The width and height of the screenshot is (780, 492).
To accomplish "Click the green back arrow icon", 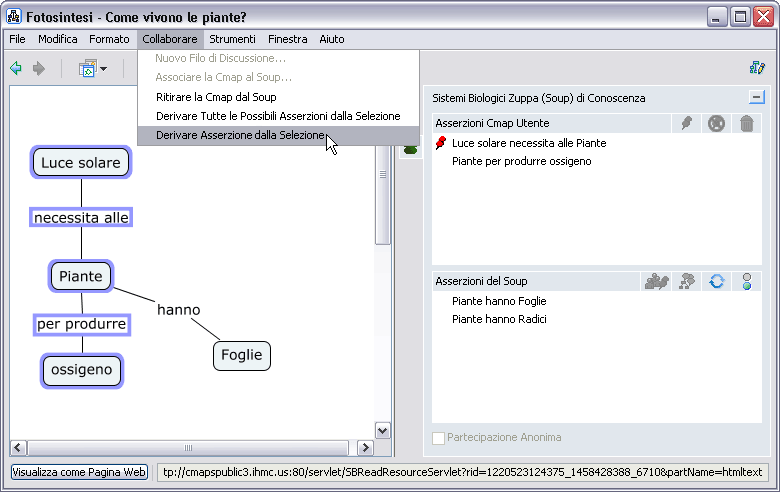I will (x=16, y=69).
